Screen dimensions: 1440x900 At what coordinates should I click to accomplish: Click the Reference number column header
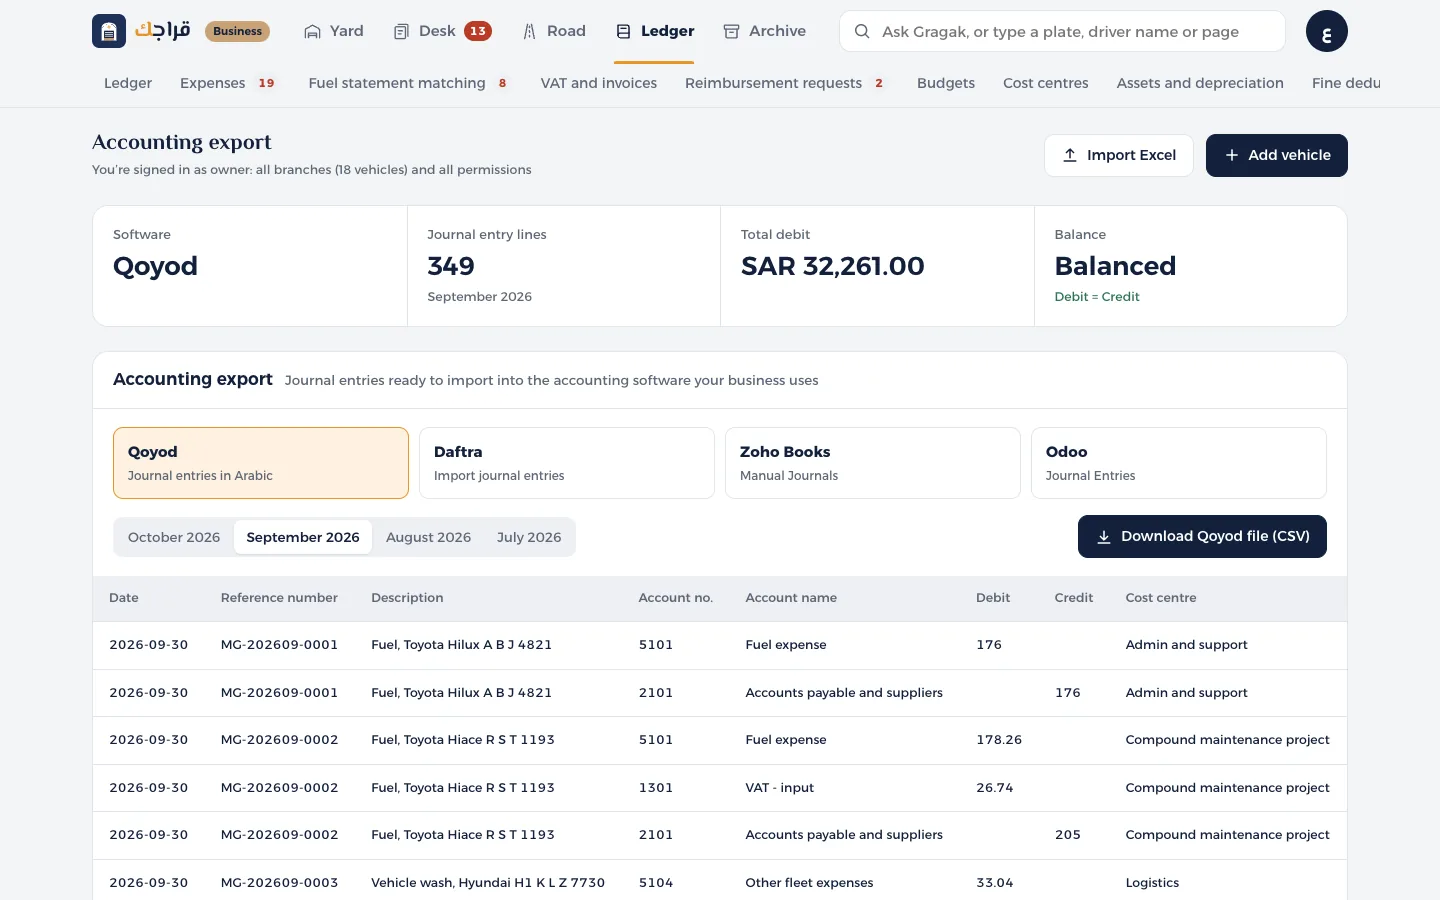pyautogui.click(x=279, y=598)
